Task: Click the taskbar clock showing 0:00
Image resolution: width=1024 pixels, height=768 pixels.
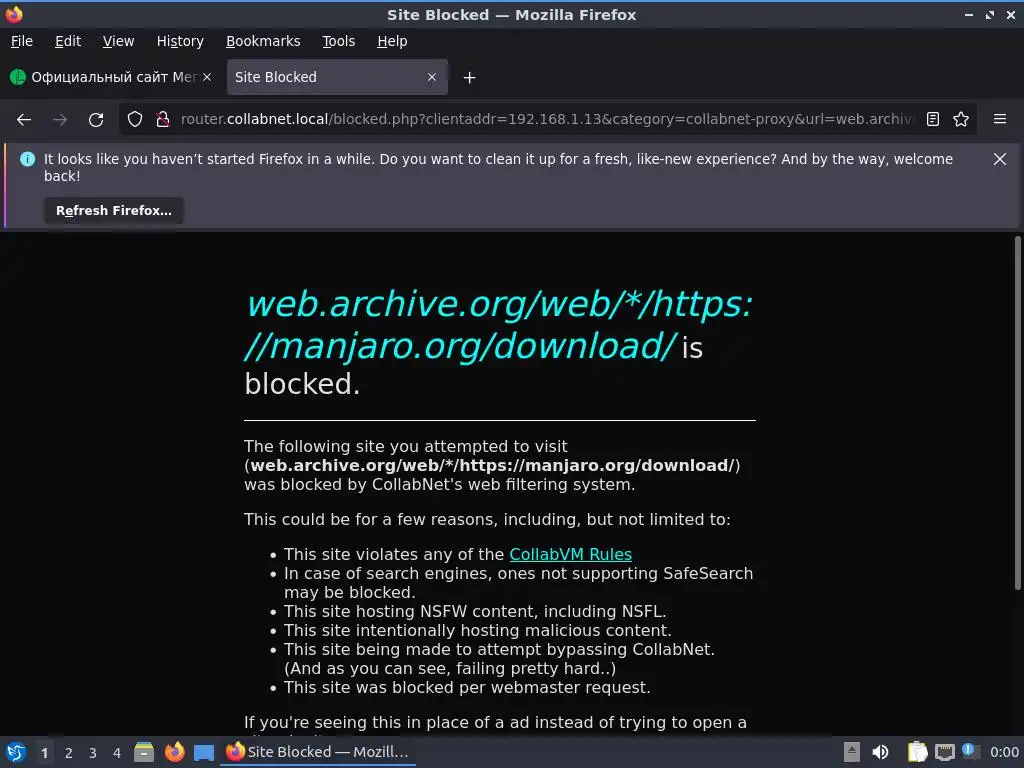Action: point(1004,752)
